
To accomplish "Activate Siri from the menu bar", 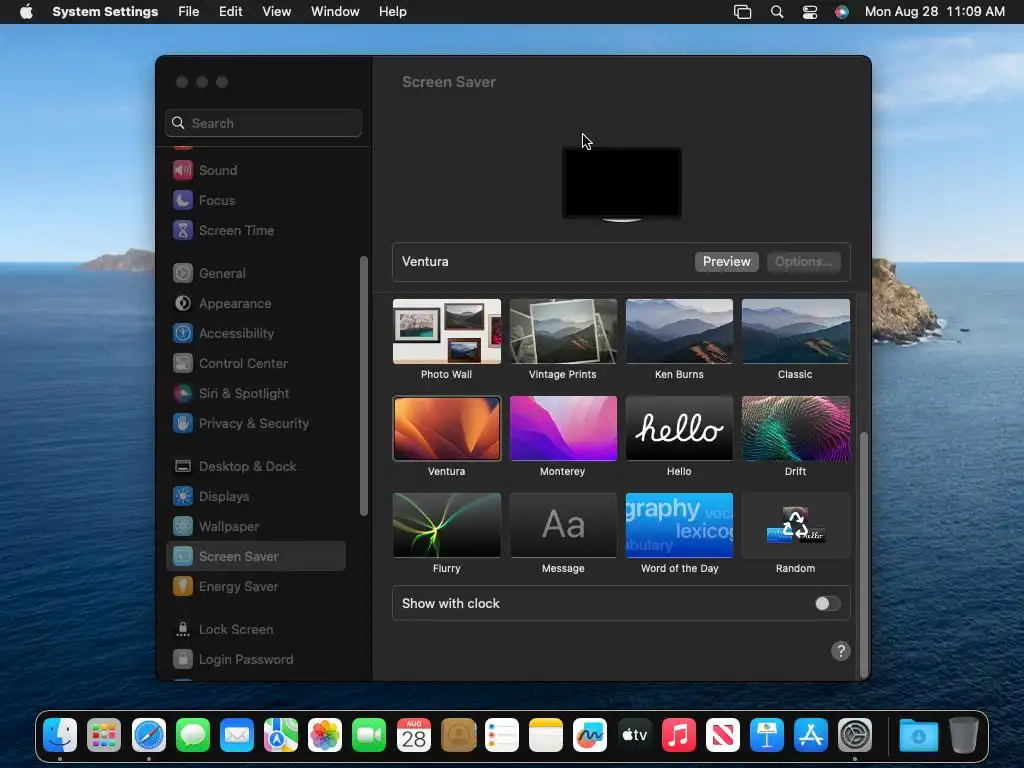I will pyautogui.click(x=842, y=12).
